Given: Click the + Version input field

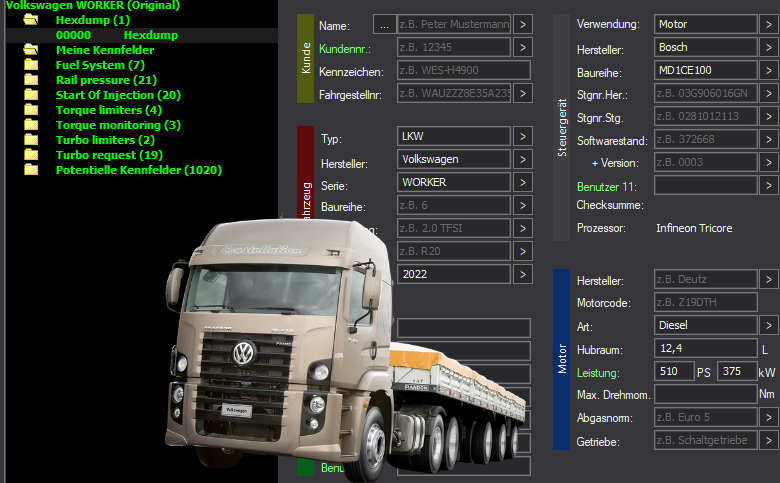Looking at the screenshot, I should pos(706,162).
